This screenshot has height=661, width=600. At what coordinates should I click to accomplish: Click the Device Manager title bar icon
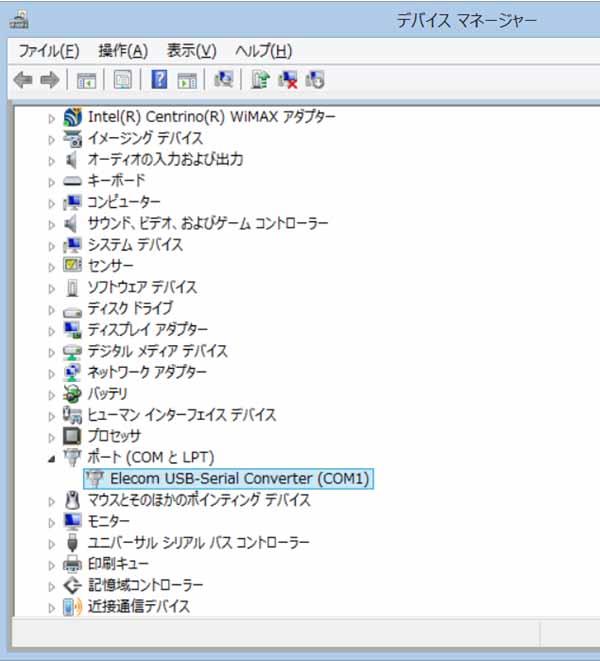click(x=19, y=20)
